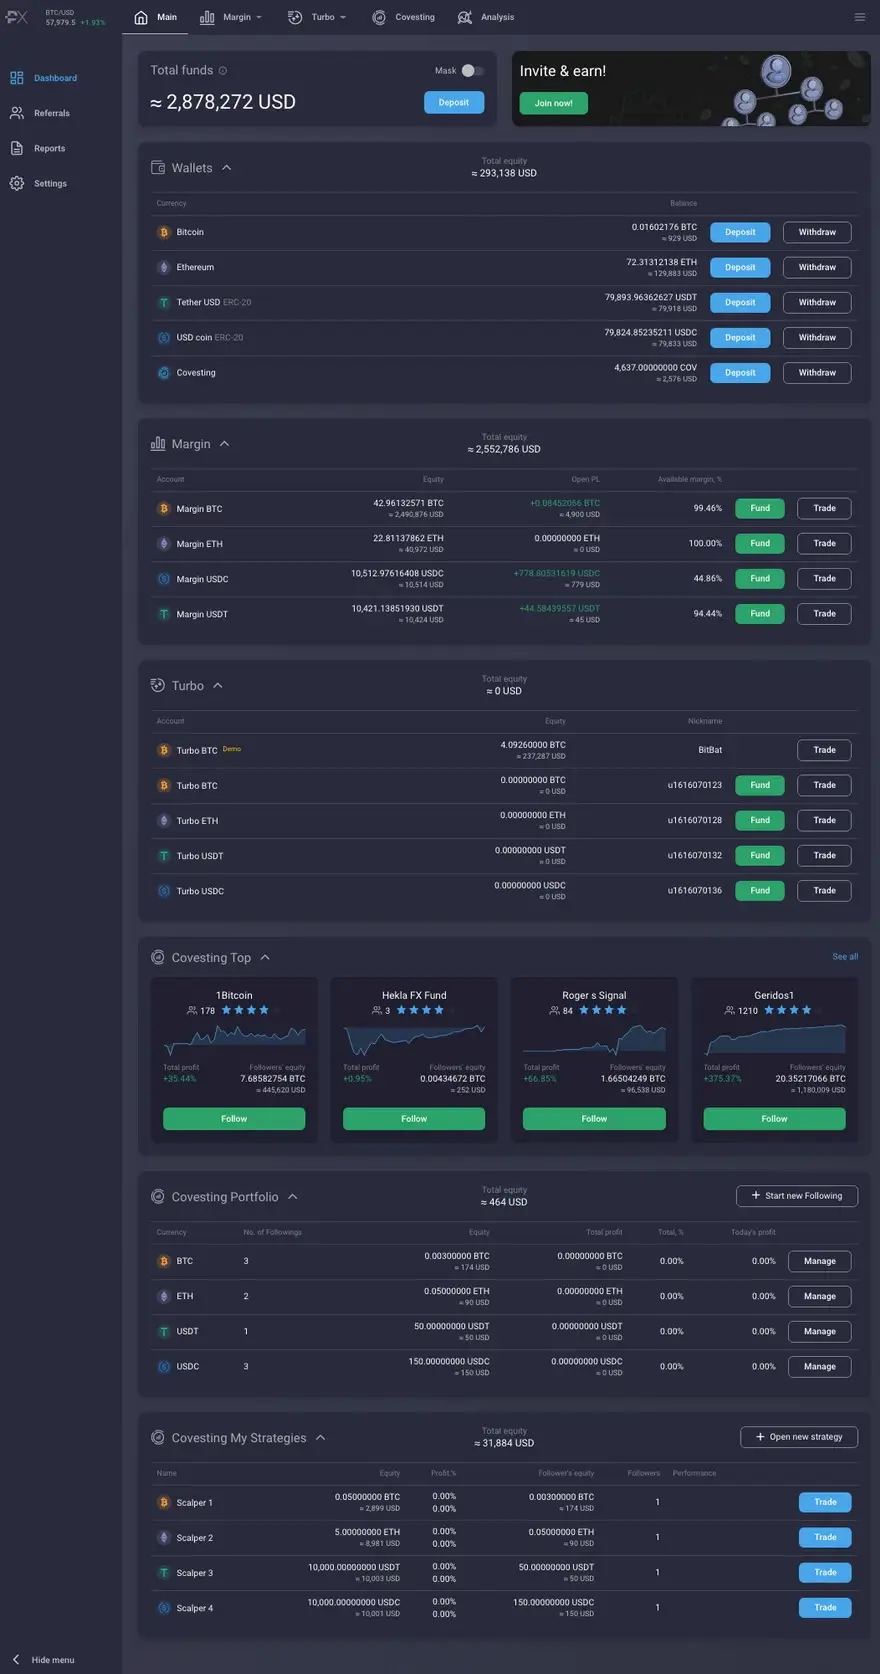Collapse the Wallets section chevron
The image size is (880, 1674).
(x=227, y=168)
